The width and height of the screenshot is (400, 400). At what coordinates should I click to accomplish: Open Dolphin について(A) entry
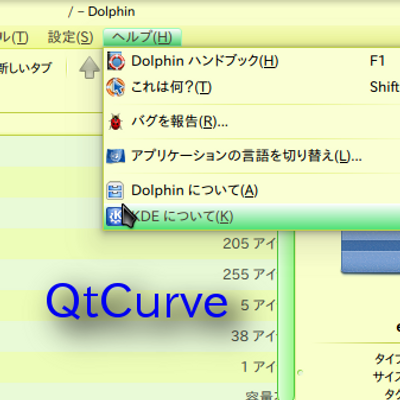pos(252,191)
